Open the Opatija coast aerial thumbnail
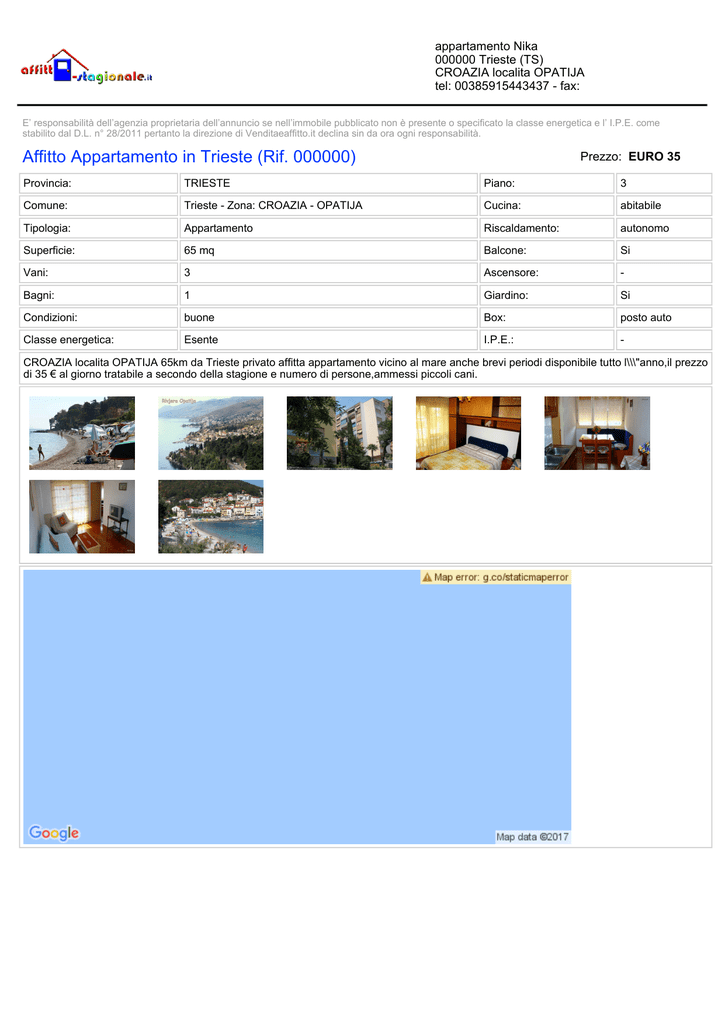Screen dimensions: 725x1024 click(x=210, y=433)
